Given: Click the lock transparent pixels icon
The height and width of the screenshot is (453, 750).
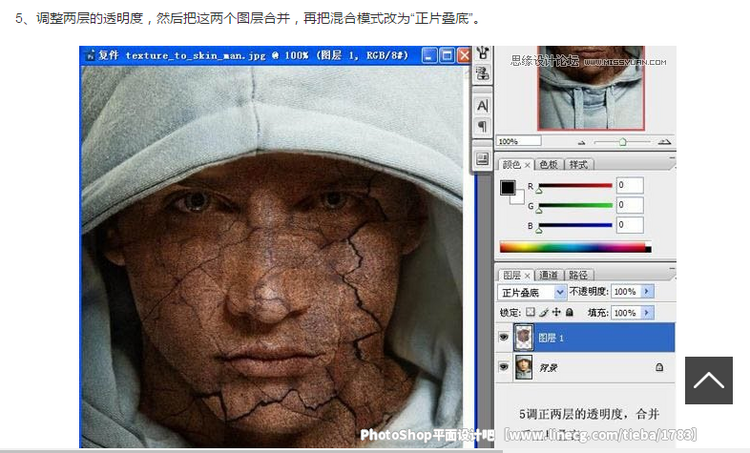Looking at the screenshot, I should point(531,313).
